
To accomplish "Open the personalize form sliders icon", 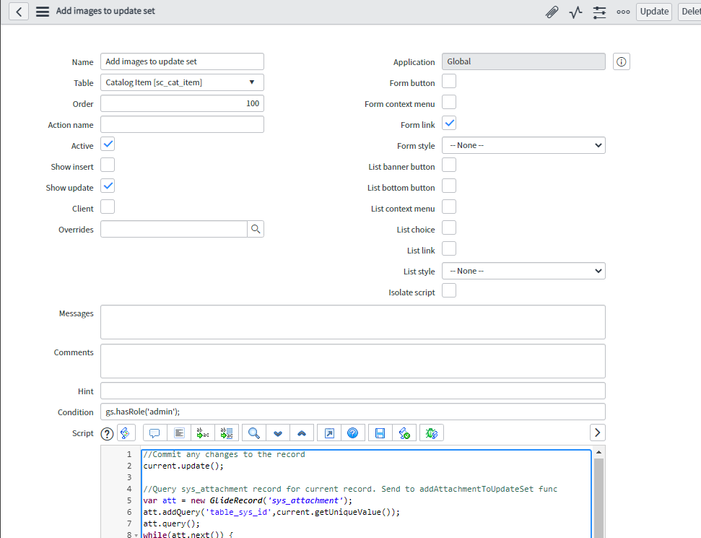I will point(600,12).
